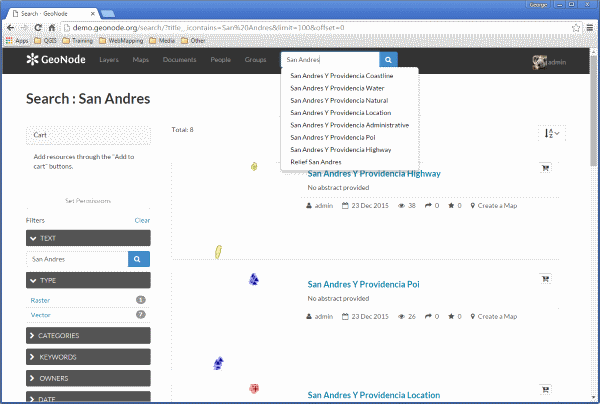The height and width of the screenshot is (404, 600).
Task: Open San Andres Y Providencia Poi layer
Action: click(364, 284)
